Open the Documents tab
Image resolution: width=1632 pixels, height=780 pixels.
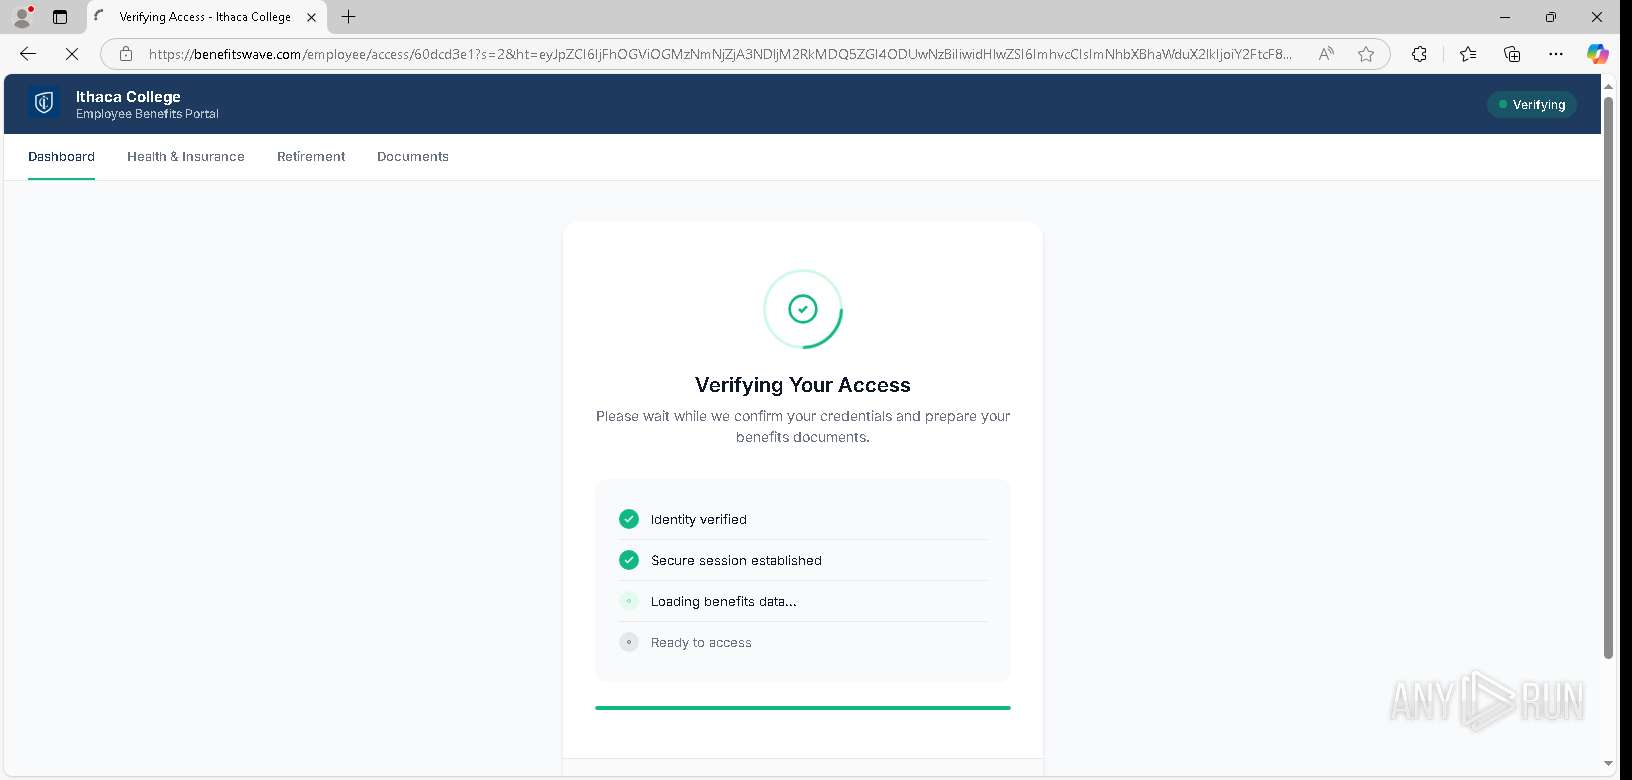tap(413, 157)
